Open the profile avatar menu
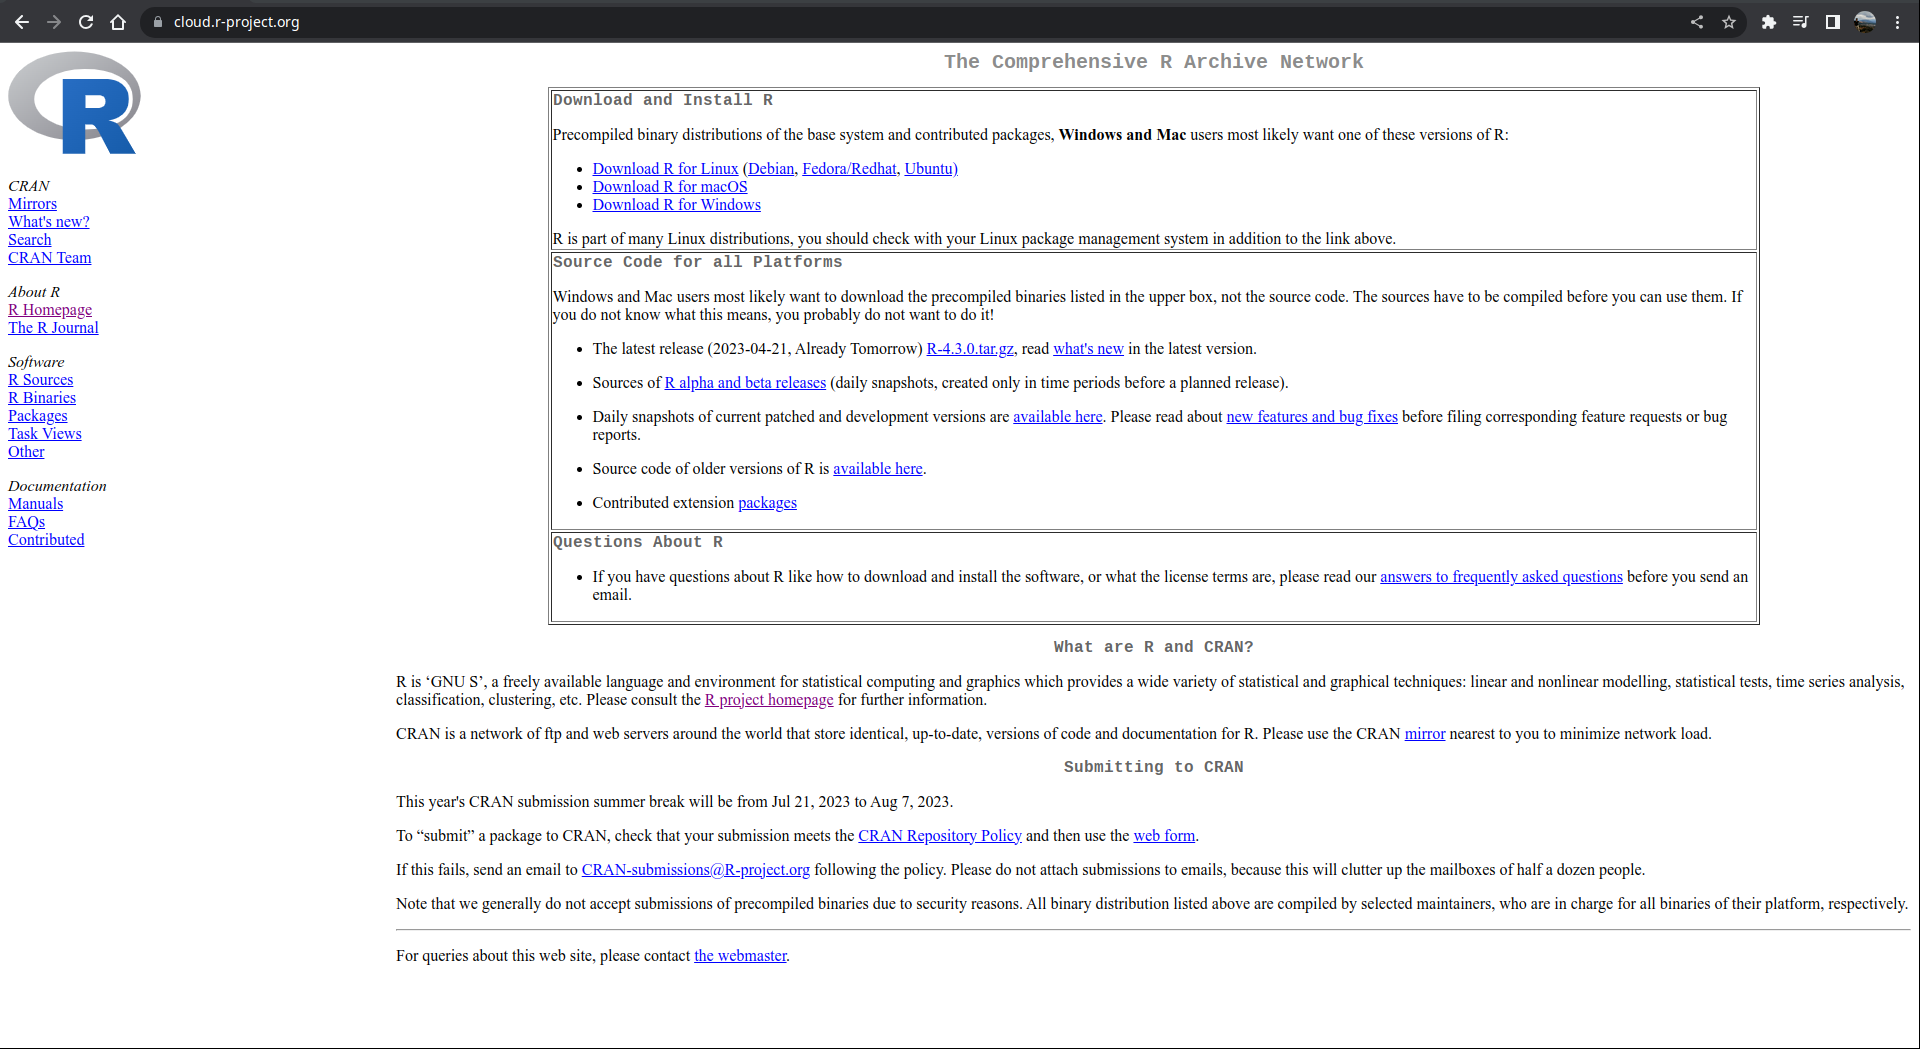1920x1049 pixels. tap(1865, 22)
